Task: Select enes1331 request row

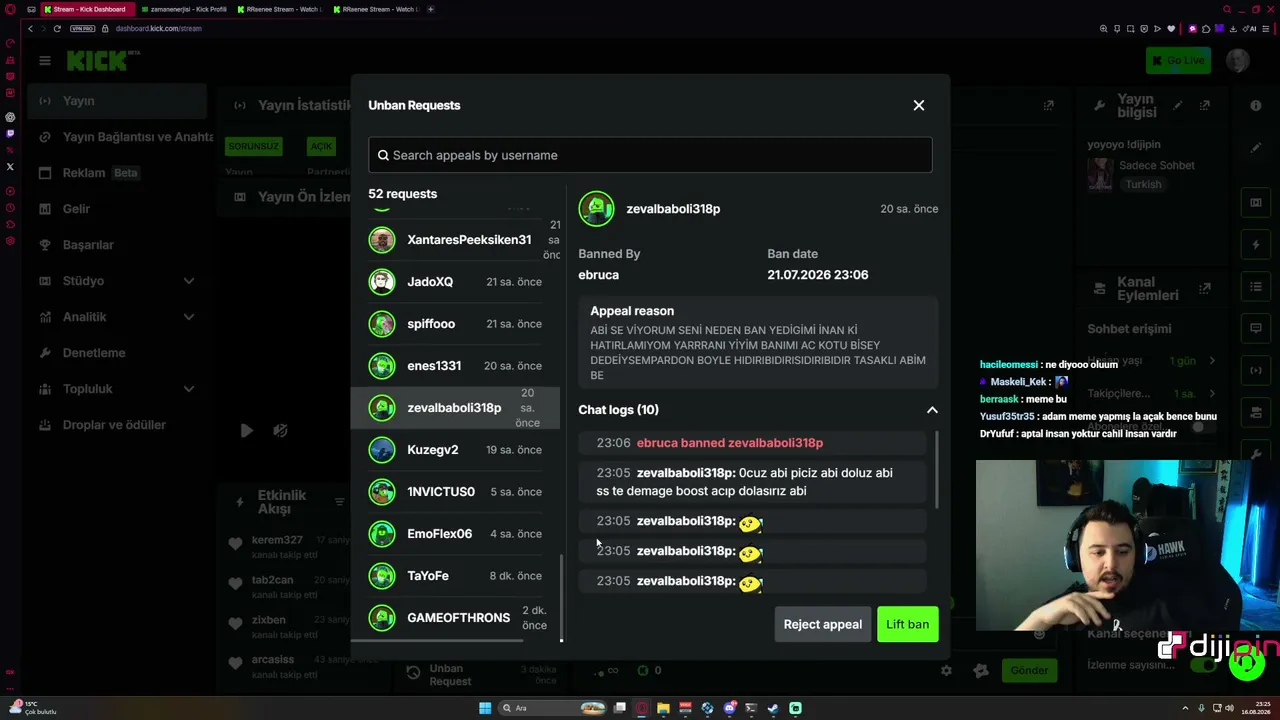Action: tap(455, 366)
